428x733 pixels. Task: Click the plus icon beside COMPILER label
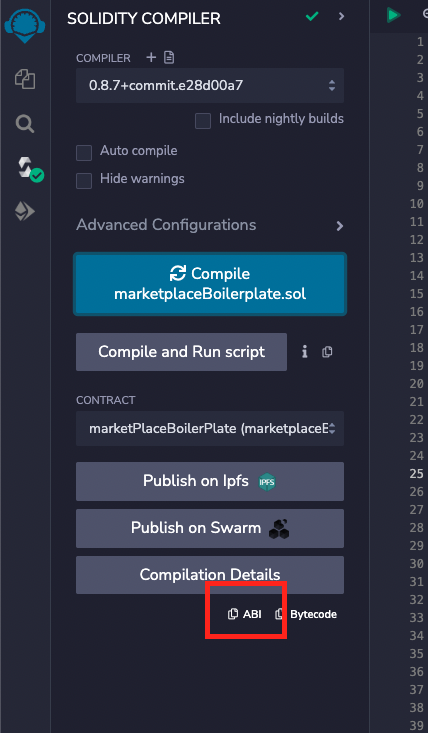(x=151, y=57)
